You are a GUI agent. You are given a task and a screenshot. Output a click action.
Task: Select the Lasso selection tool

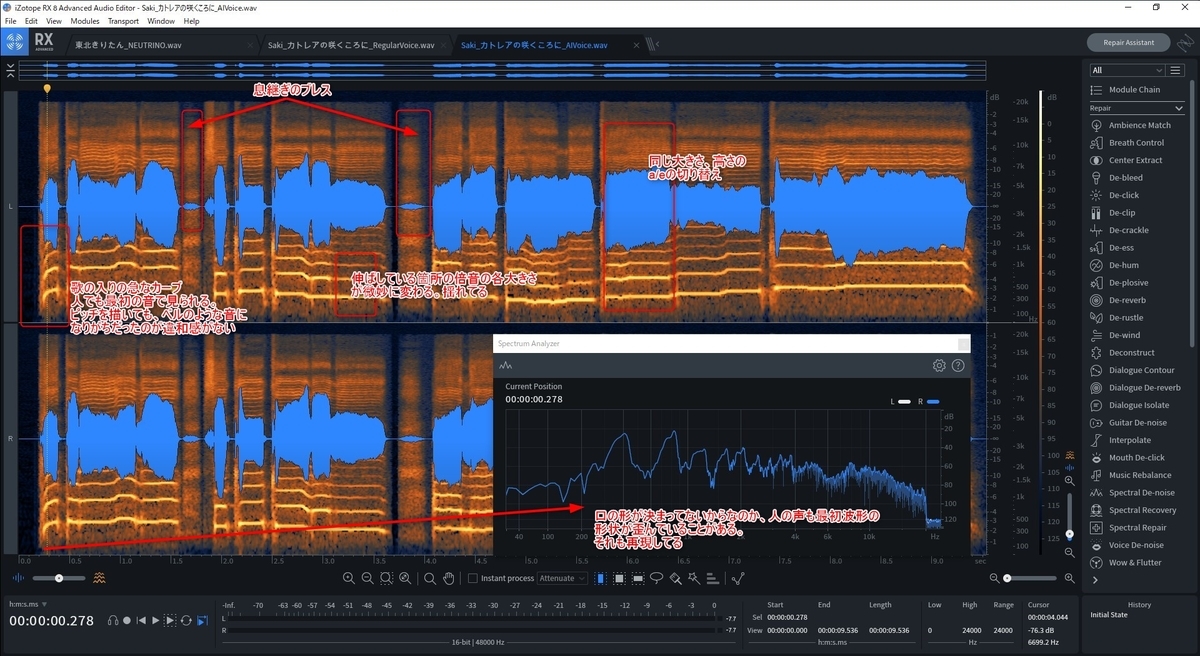click(656, 578)
